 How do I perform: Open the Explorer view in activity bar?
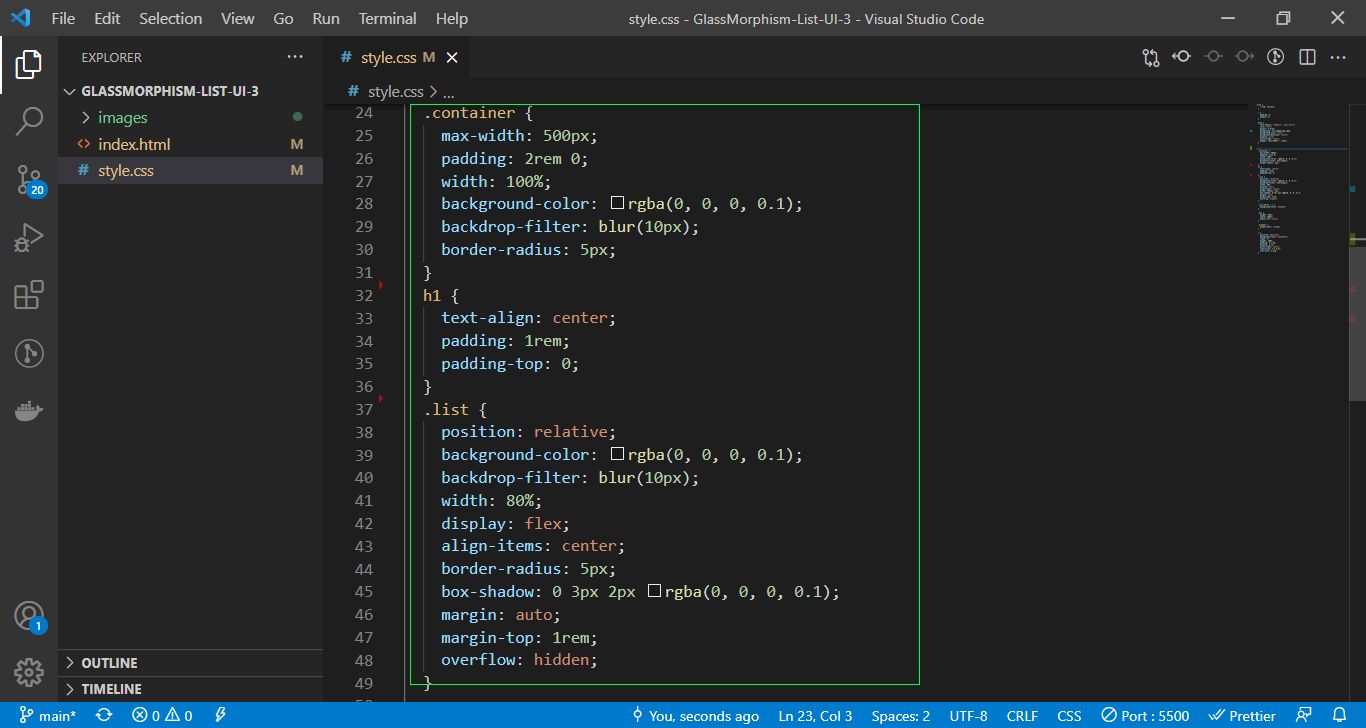pos(29,65)
